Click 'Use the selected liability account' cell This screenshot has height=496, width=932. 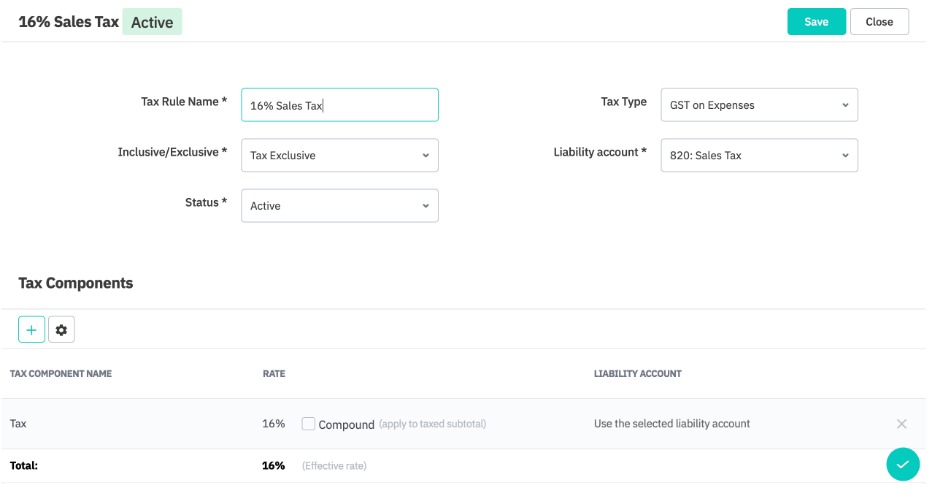671,424
